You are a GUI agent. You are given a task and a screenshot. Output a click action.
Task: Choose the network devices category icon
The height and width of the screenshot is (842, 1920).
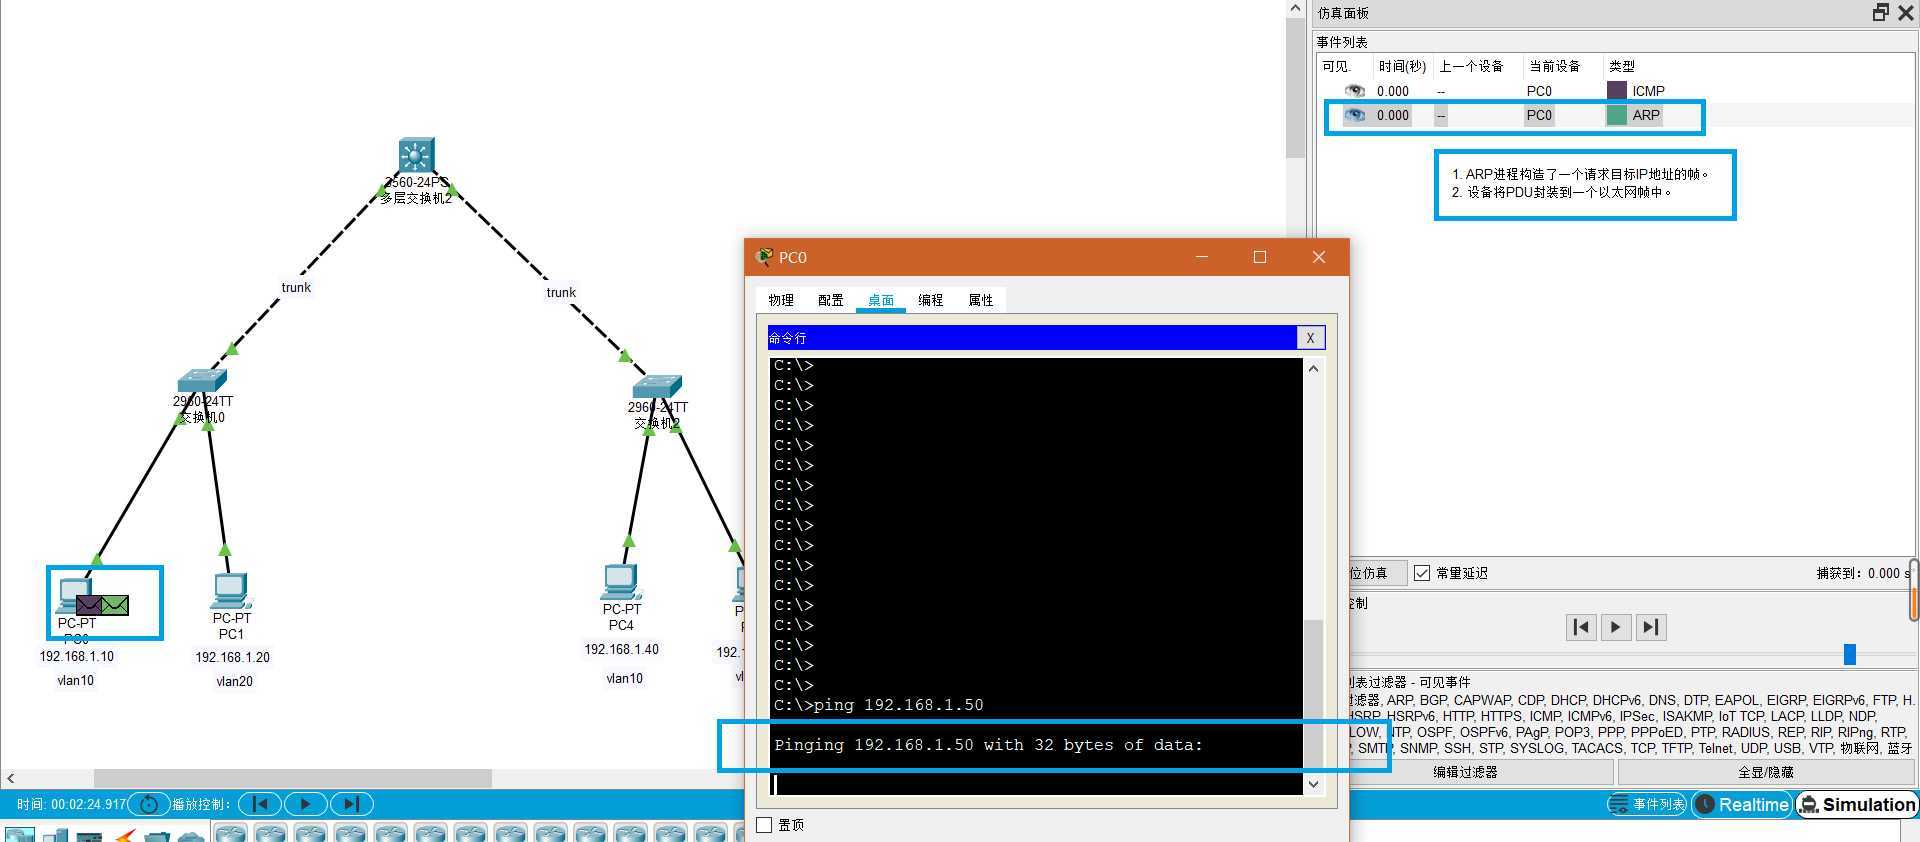[x=20, y=835]
